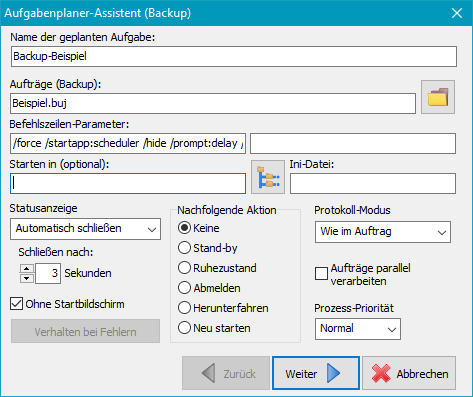Screen dimensions: 473x397
Task: Decrease seconds with the down arrow
Action: (x=27, y=278)
